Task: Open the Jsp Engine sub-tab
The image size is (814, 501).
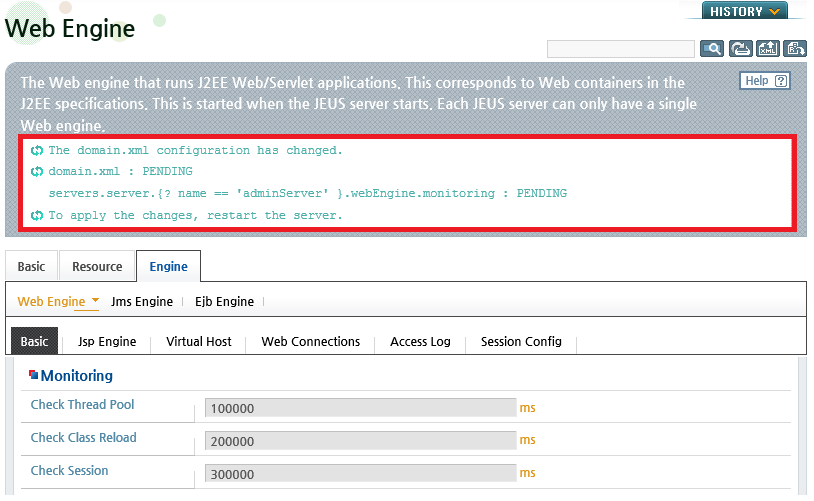Action: pyautogui.click(x=107, y=341)
